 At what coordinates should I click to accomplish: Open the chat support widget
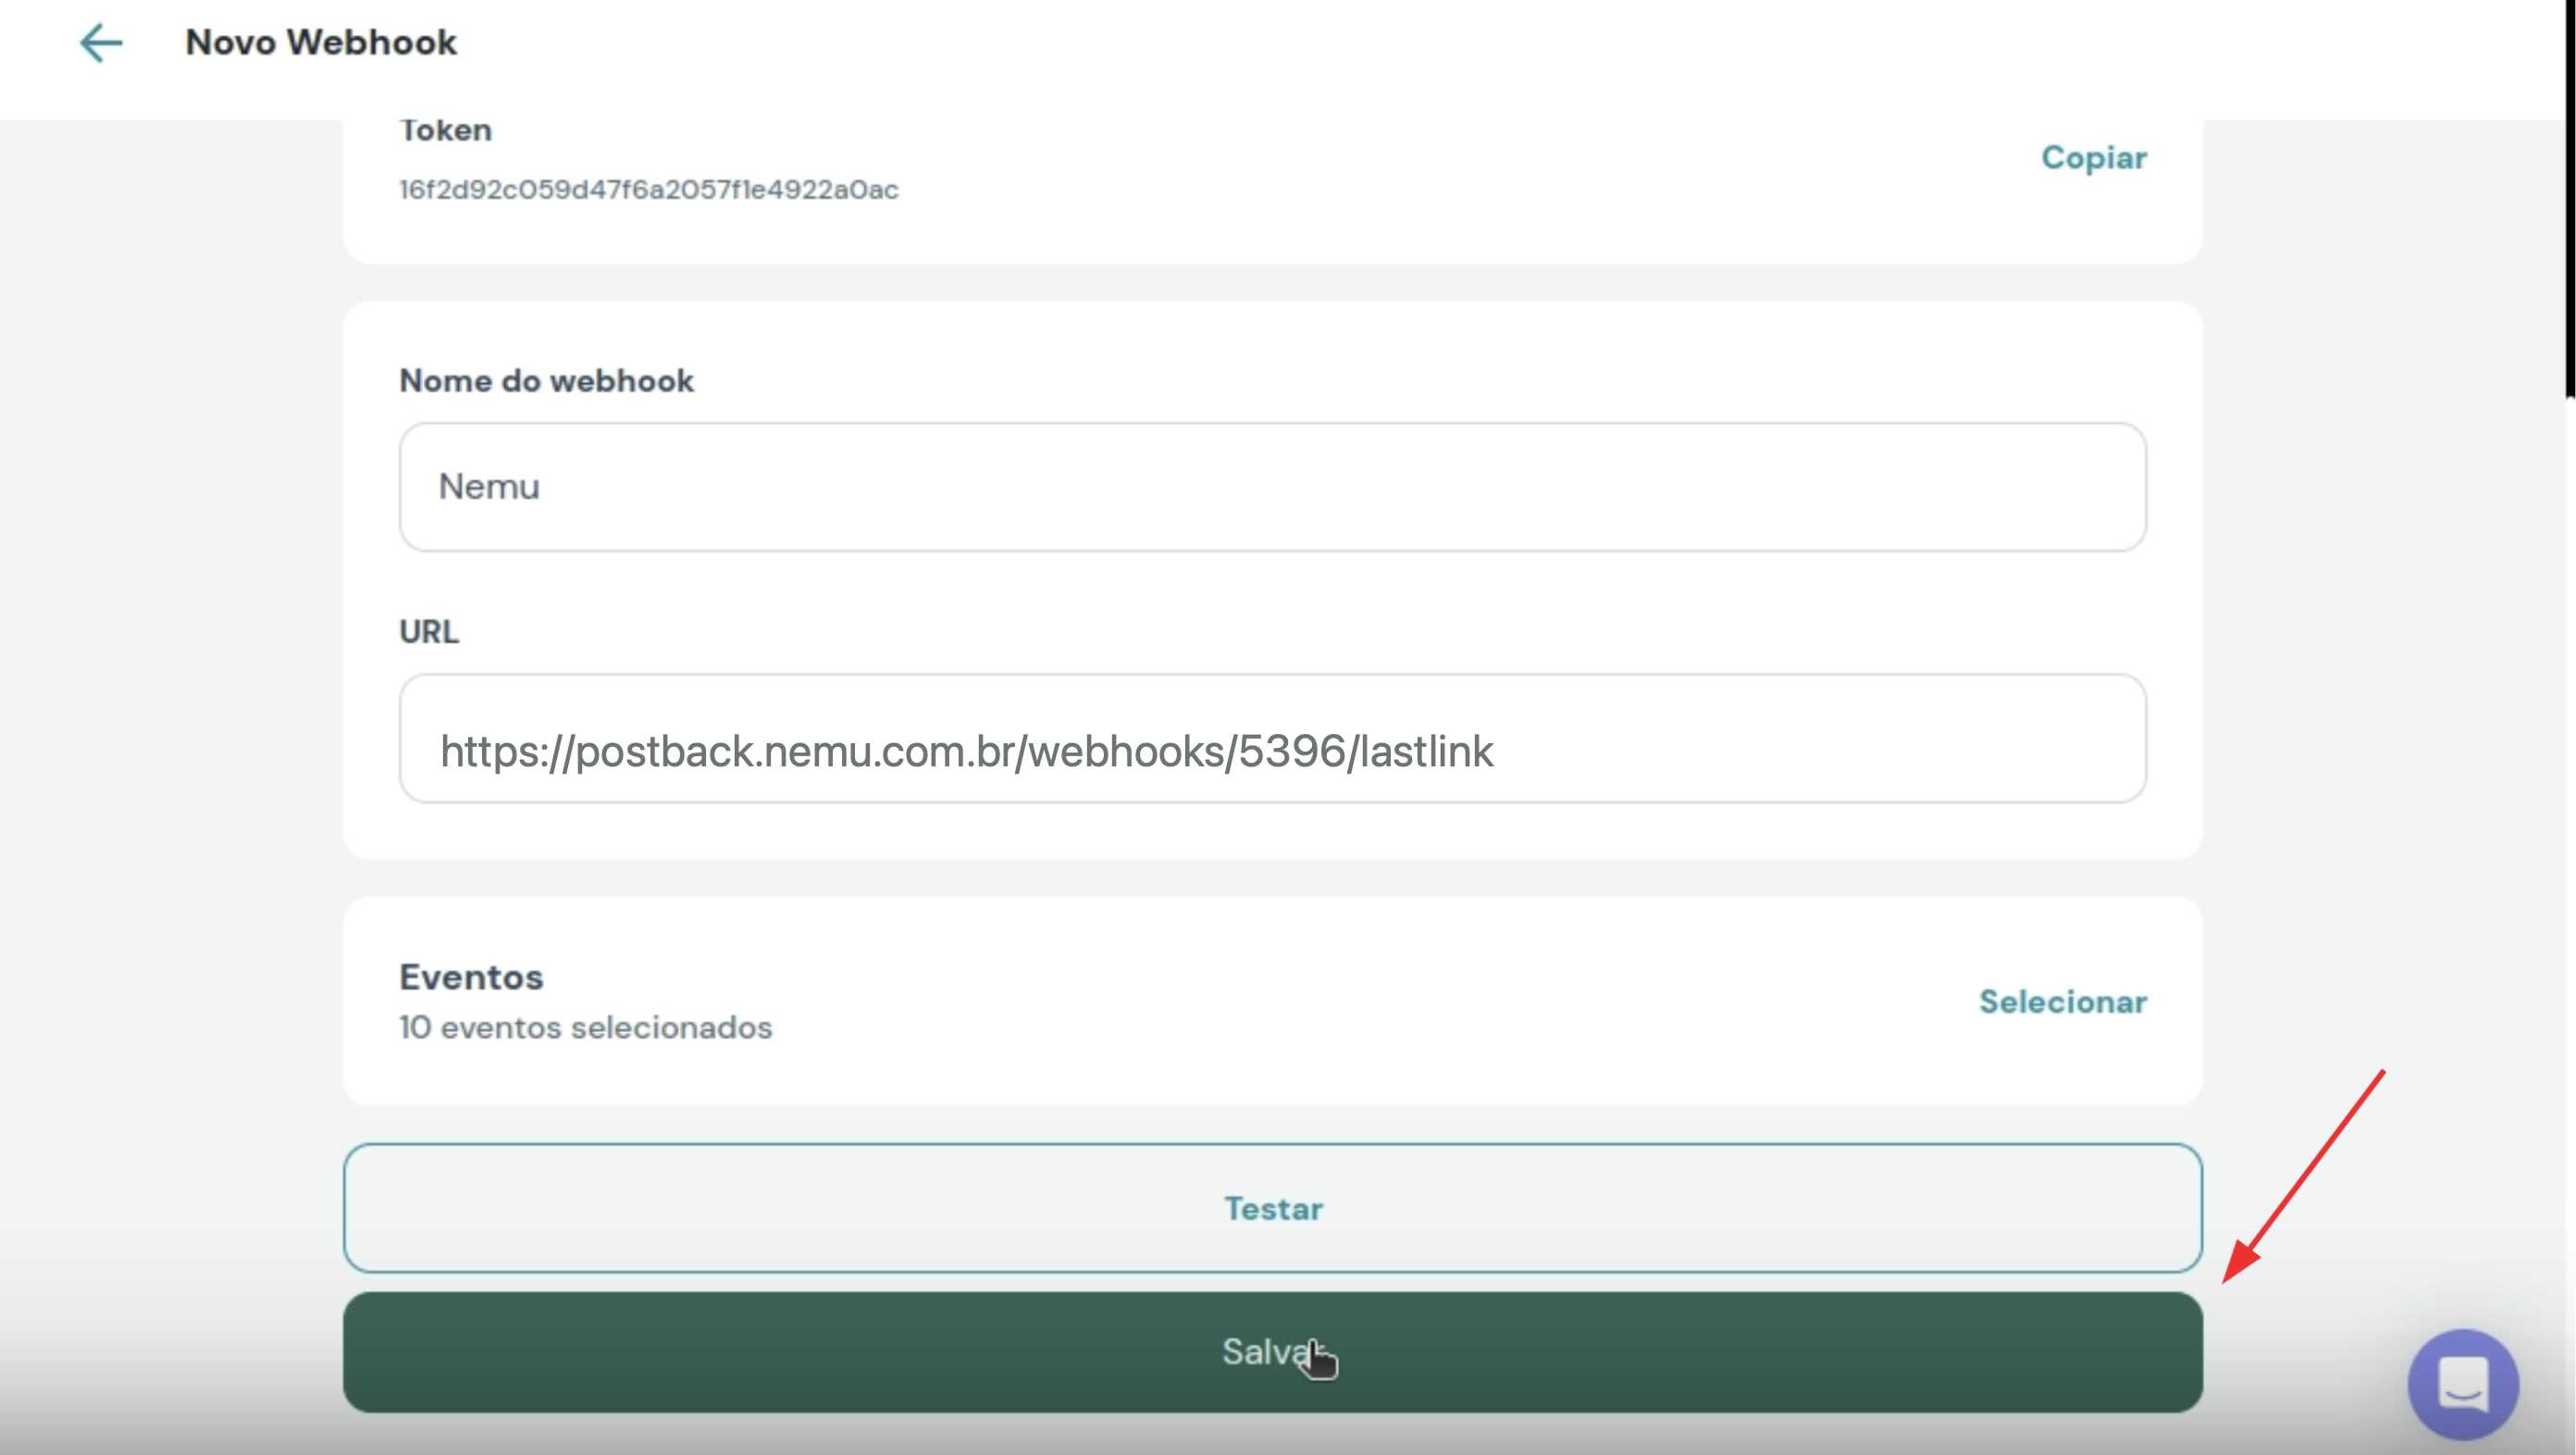(2462, 1384)
